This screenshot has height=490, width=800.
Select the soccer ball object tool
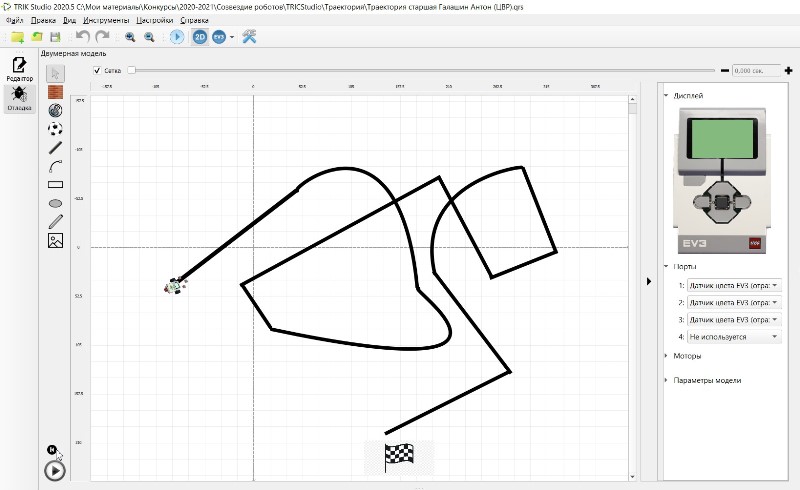pyautogui.click(x=56, y=128)
